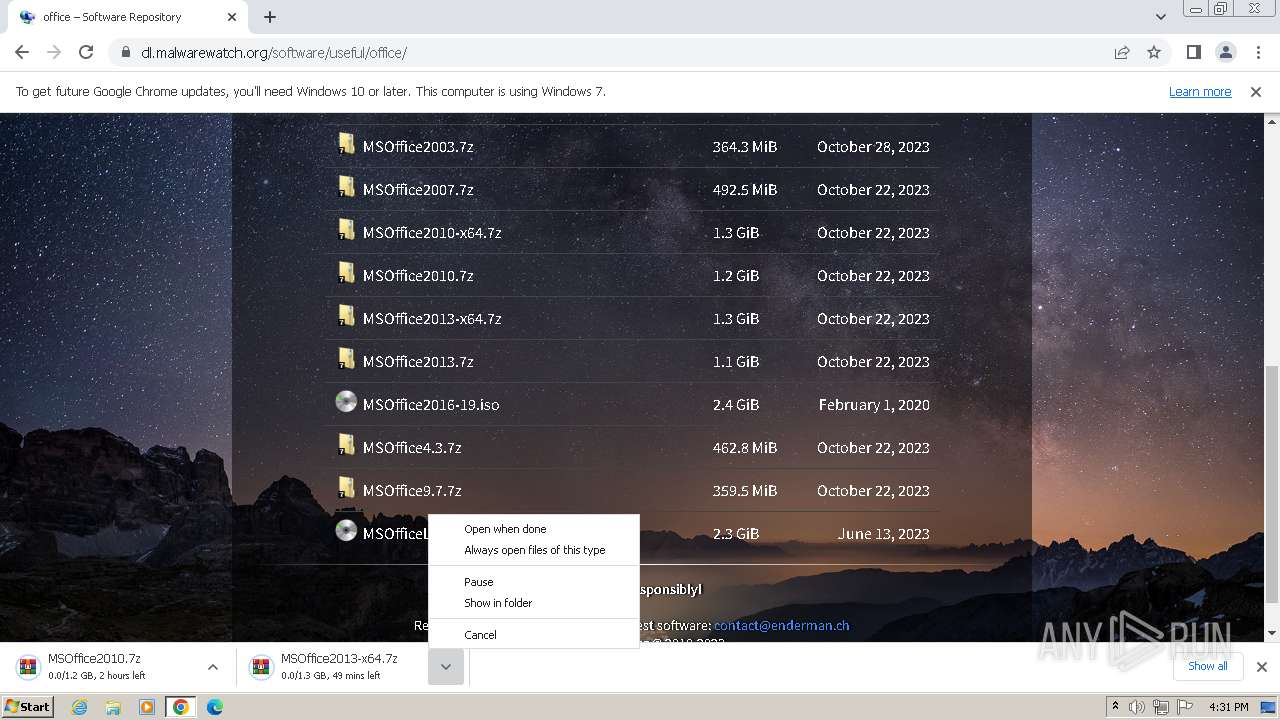Click the 462.8 MiB size value
Screen dimensions: 1280x720
click(x=744, y=447)
